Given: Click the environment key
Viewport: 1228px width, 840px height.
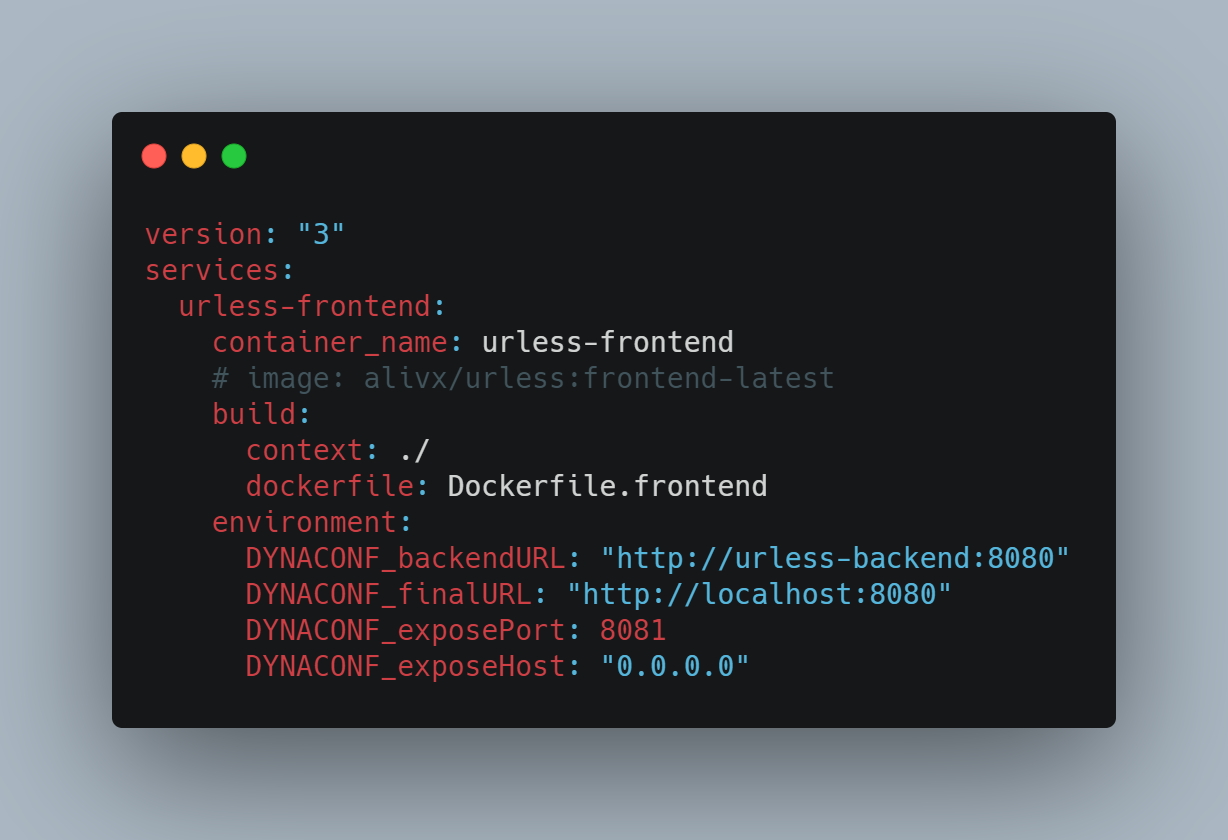Looking at the screenshot, I should [x=305, y=522].
